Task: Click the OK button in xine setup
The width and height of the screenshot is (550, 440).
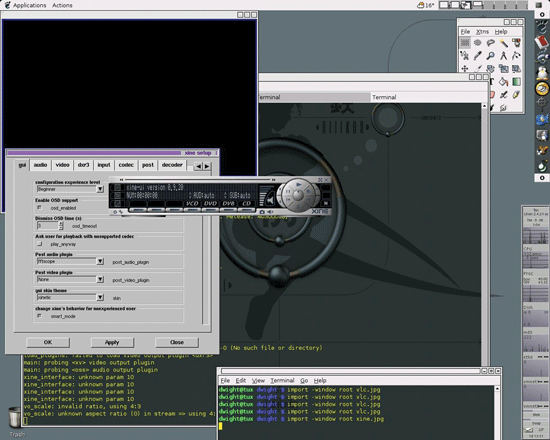Action: point(48,342)
